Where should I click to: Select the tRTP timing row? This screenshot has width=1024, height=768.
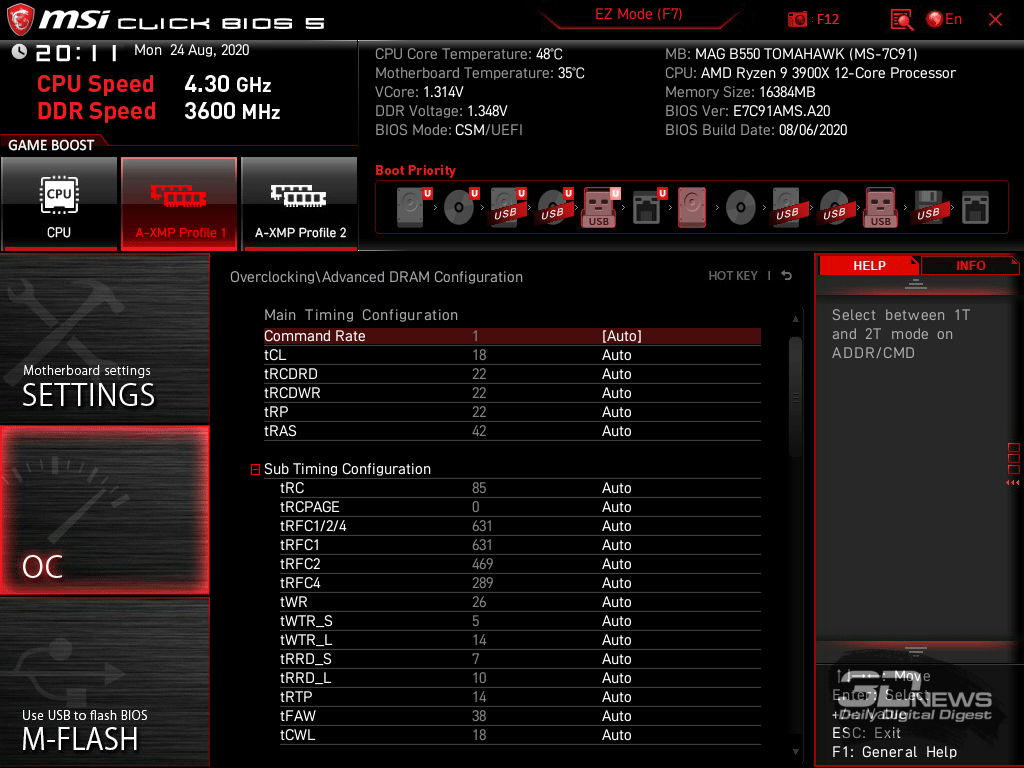tap(520, 696)
